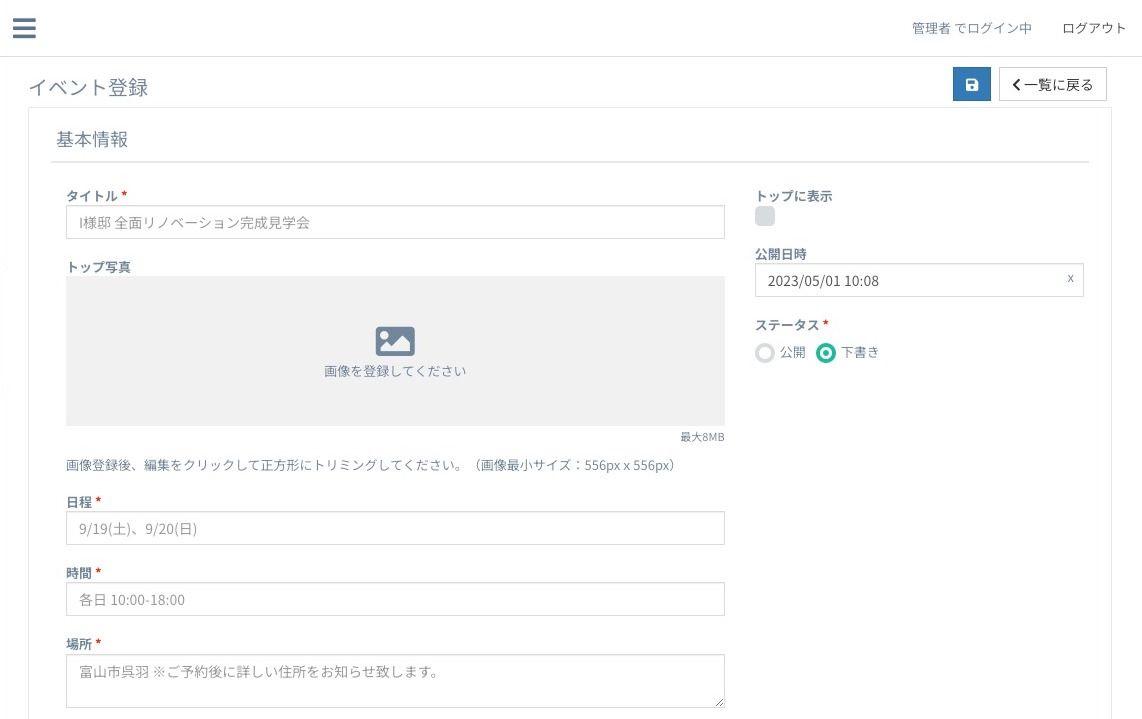Click the 時間 input field
1142x719 pixels.
395,599
